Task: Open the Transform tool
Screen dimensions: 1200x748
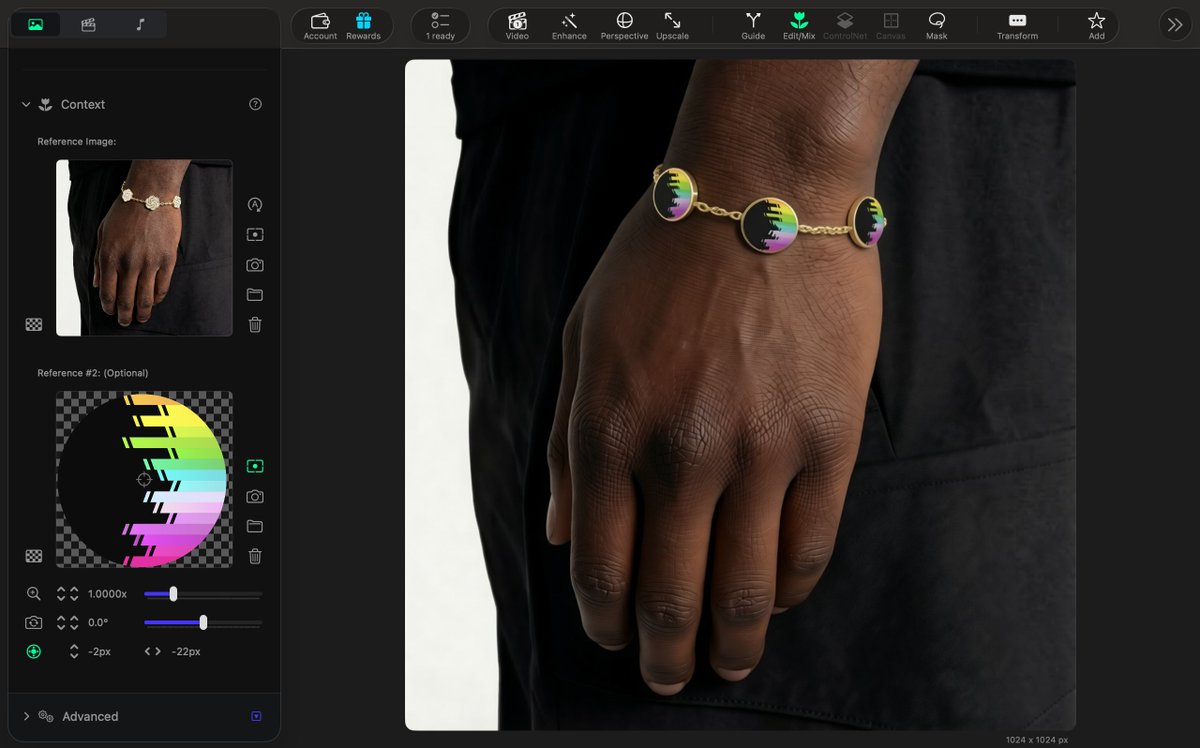Action: click(x=1017, y=26)
